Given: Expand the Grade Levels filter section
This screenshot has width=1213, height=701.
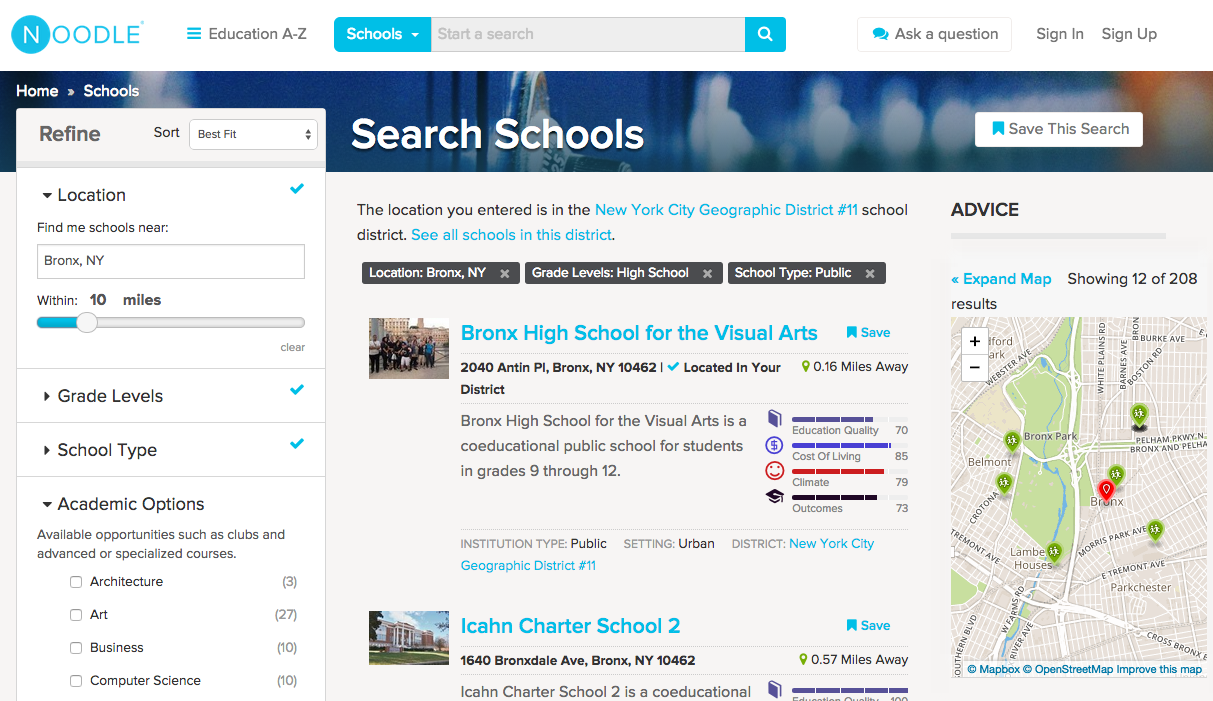Looking at the screenshot, I should (x=102, y=396).
